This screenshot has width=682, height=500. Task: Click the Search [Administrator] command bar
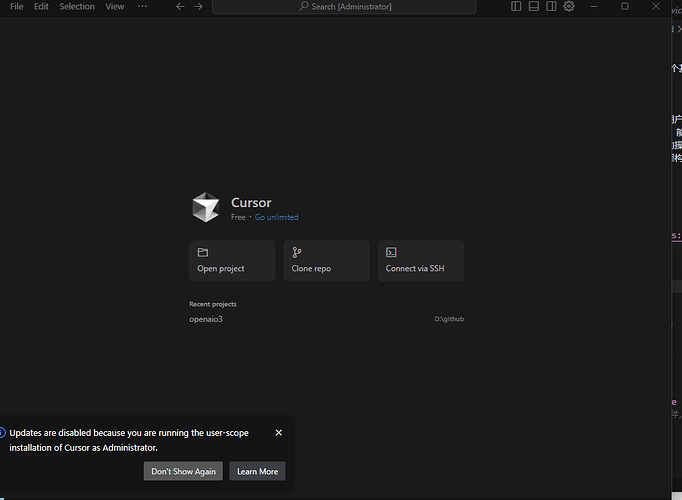[x=344, y=7]
